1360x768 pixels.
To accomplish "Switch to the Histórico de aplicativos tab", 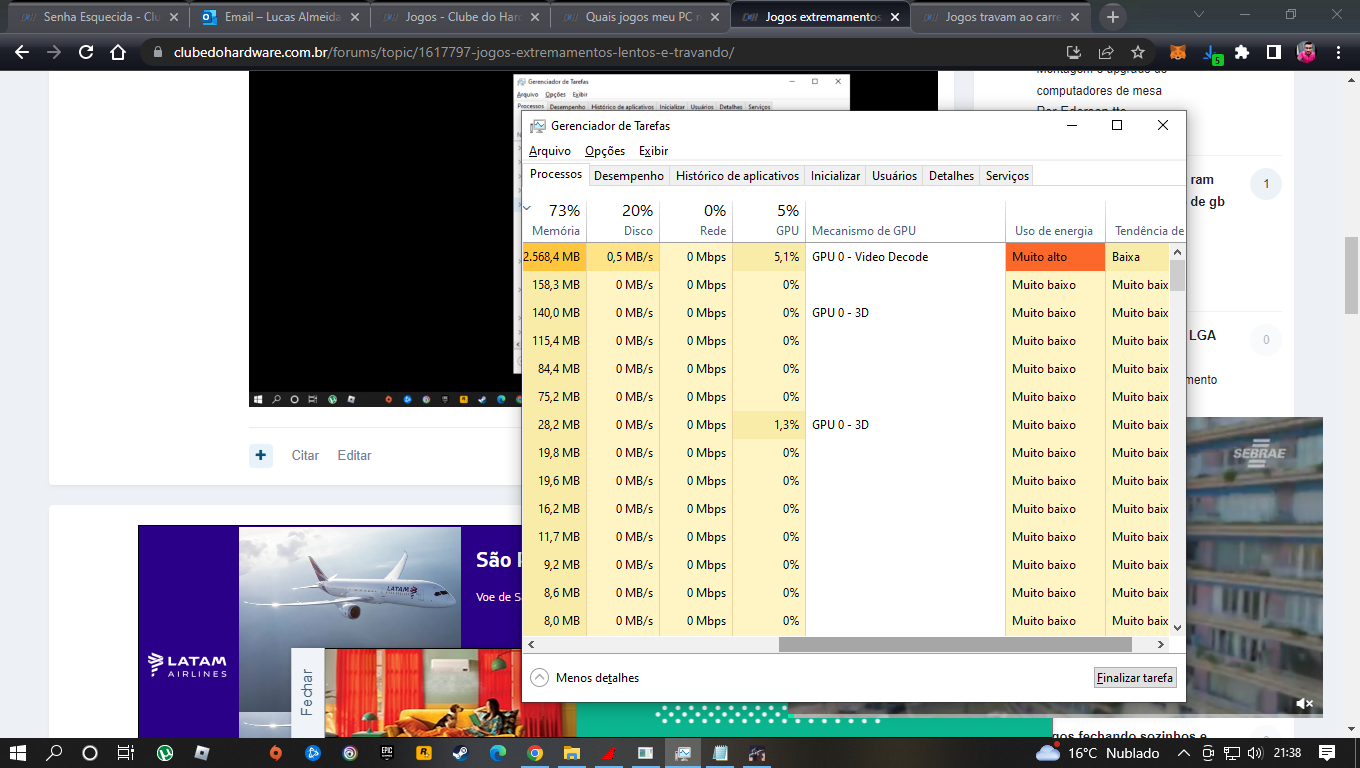I will coord(737,176).
